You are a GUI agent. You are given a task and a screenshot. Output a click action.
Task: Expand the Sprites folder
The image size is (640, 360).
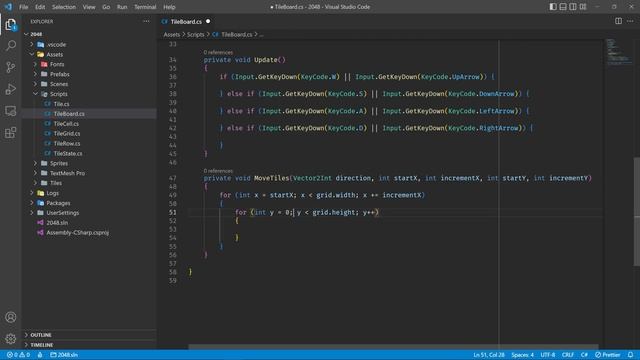pos(89,163)
